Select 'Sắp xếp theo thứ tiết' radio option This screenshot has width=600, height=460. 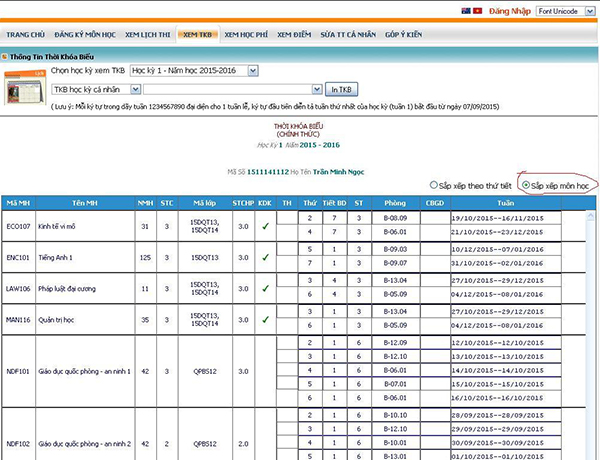point(433,185)
